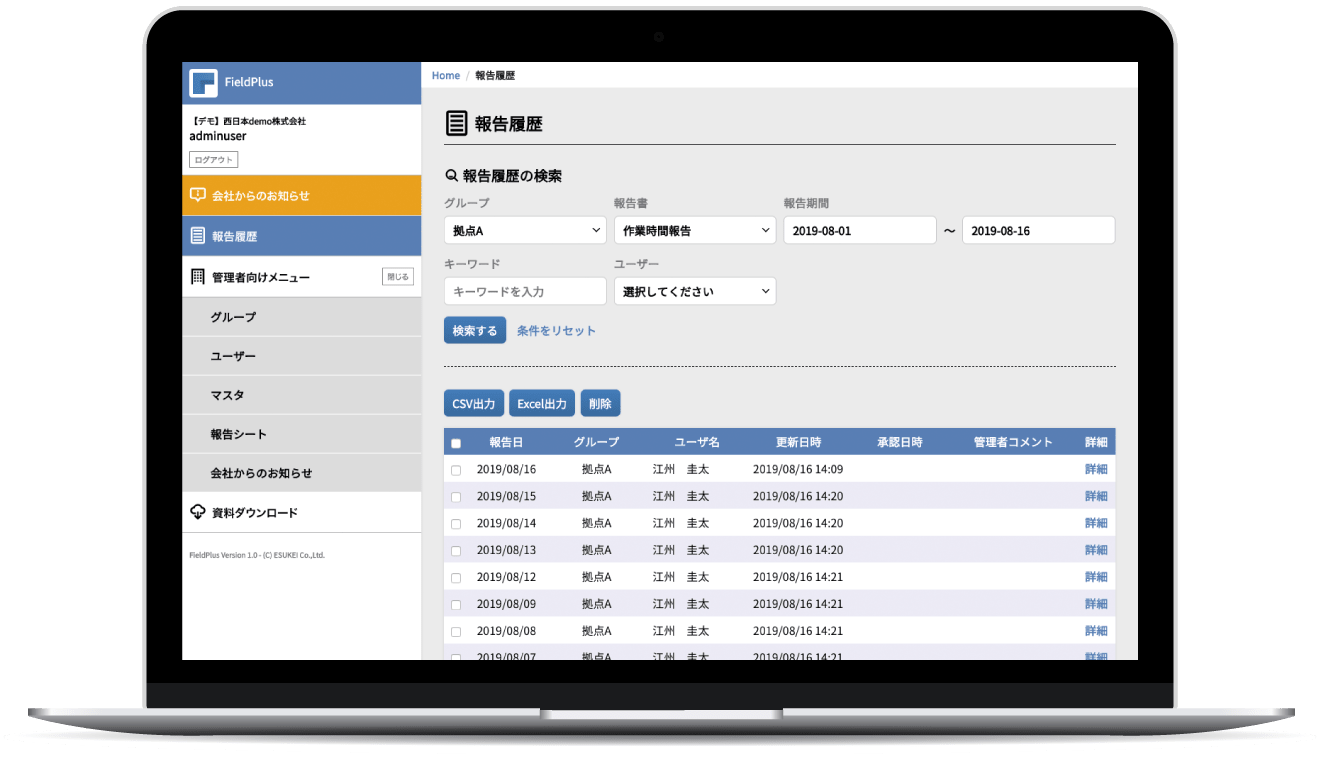The image size is (1320, 760).
Task: Check the row for 2019/08/15
Action: coord(456,497)
